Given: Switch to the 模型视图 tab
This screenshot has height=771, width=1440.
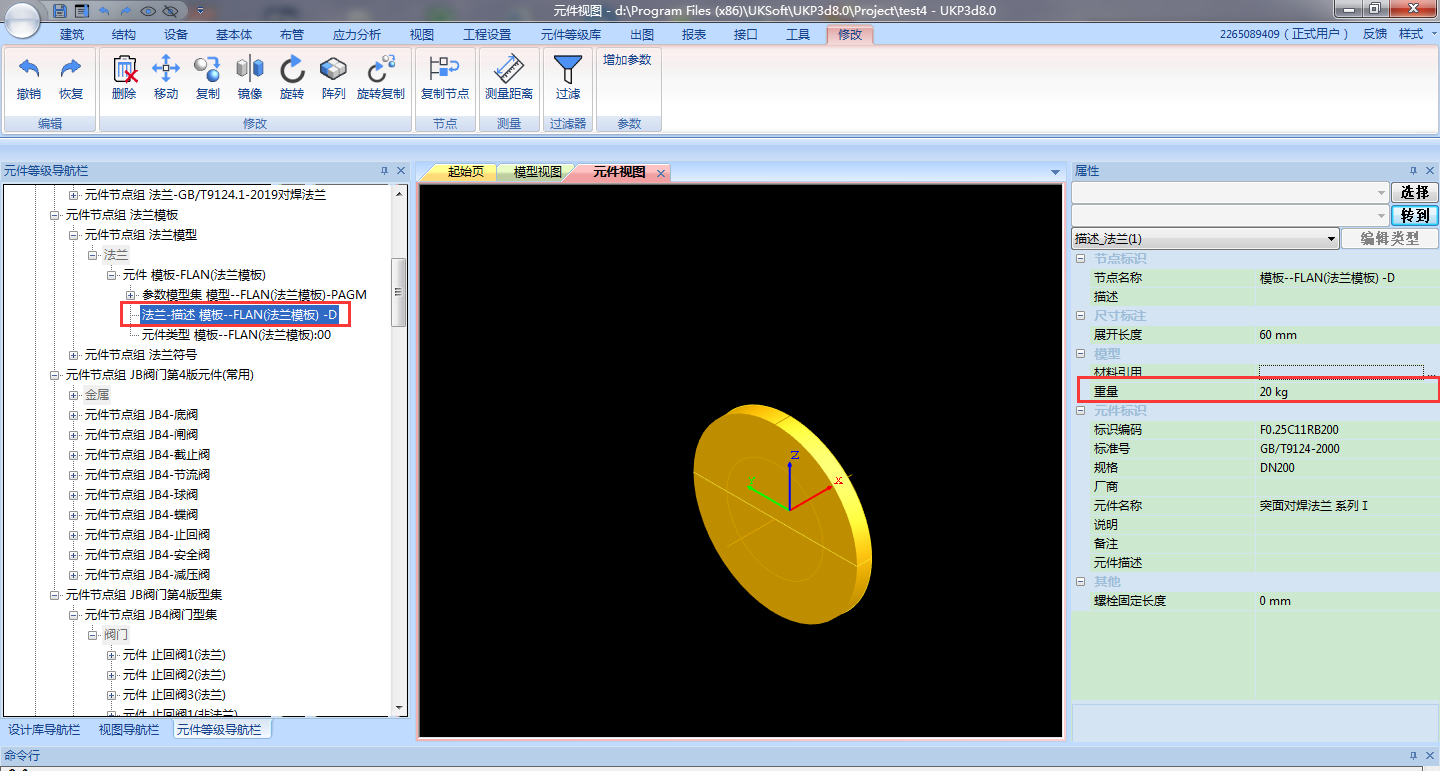Looking at the screenshot, I should tap(538, 172).
